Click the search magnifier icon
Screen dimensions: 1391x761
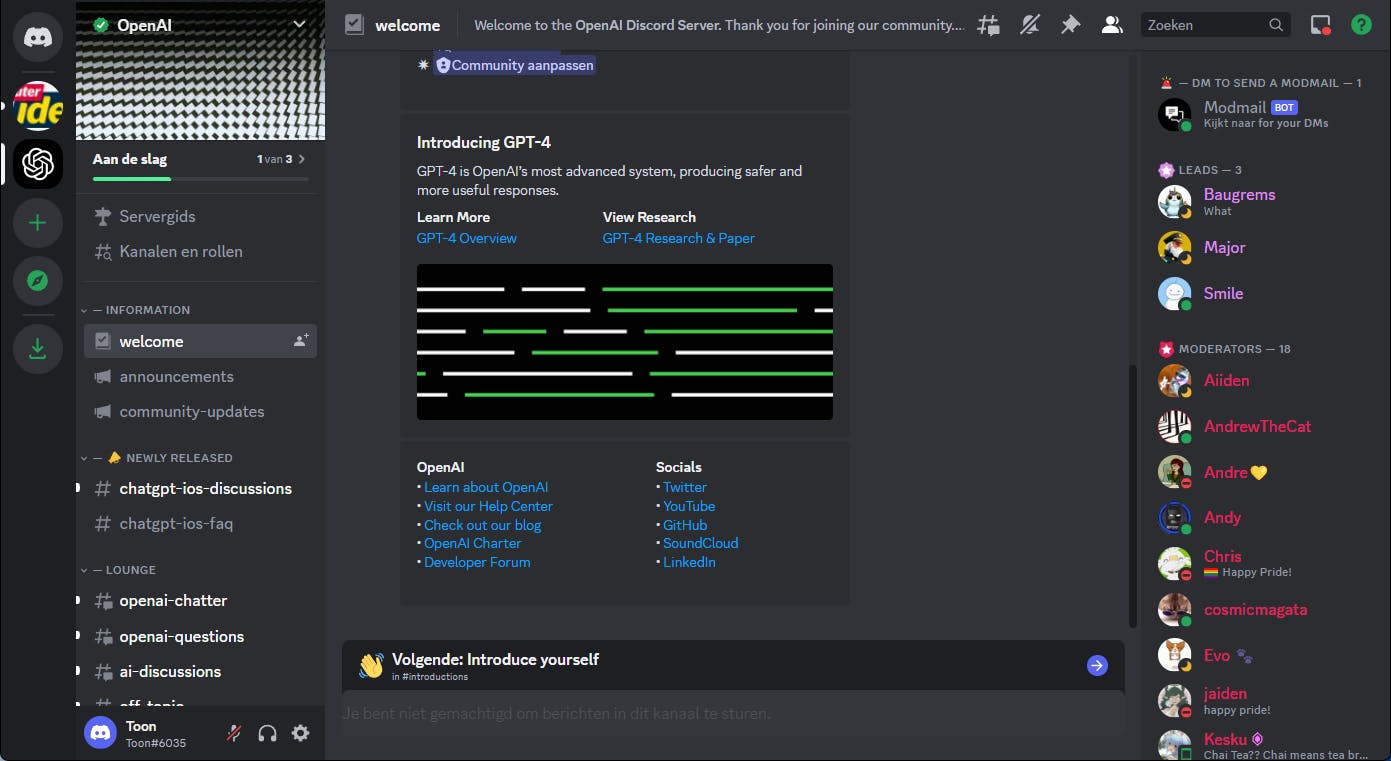(x=1276, y=25)
